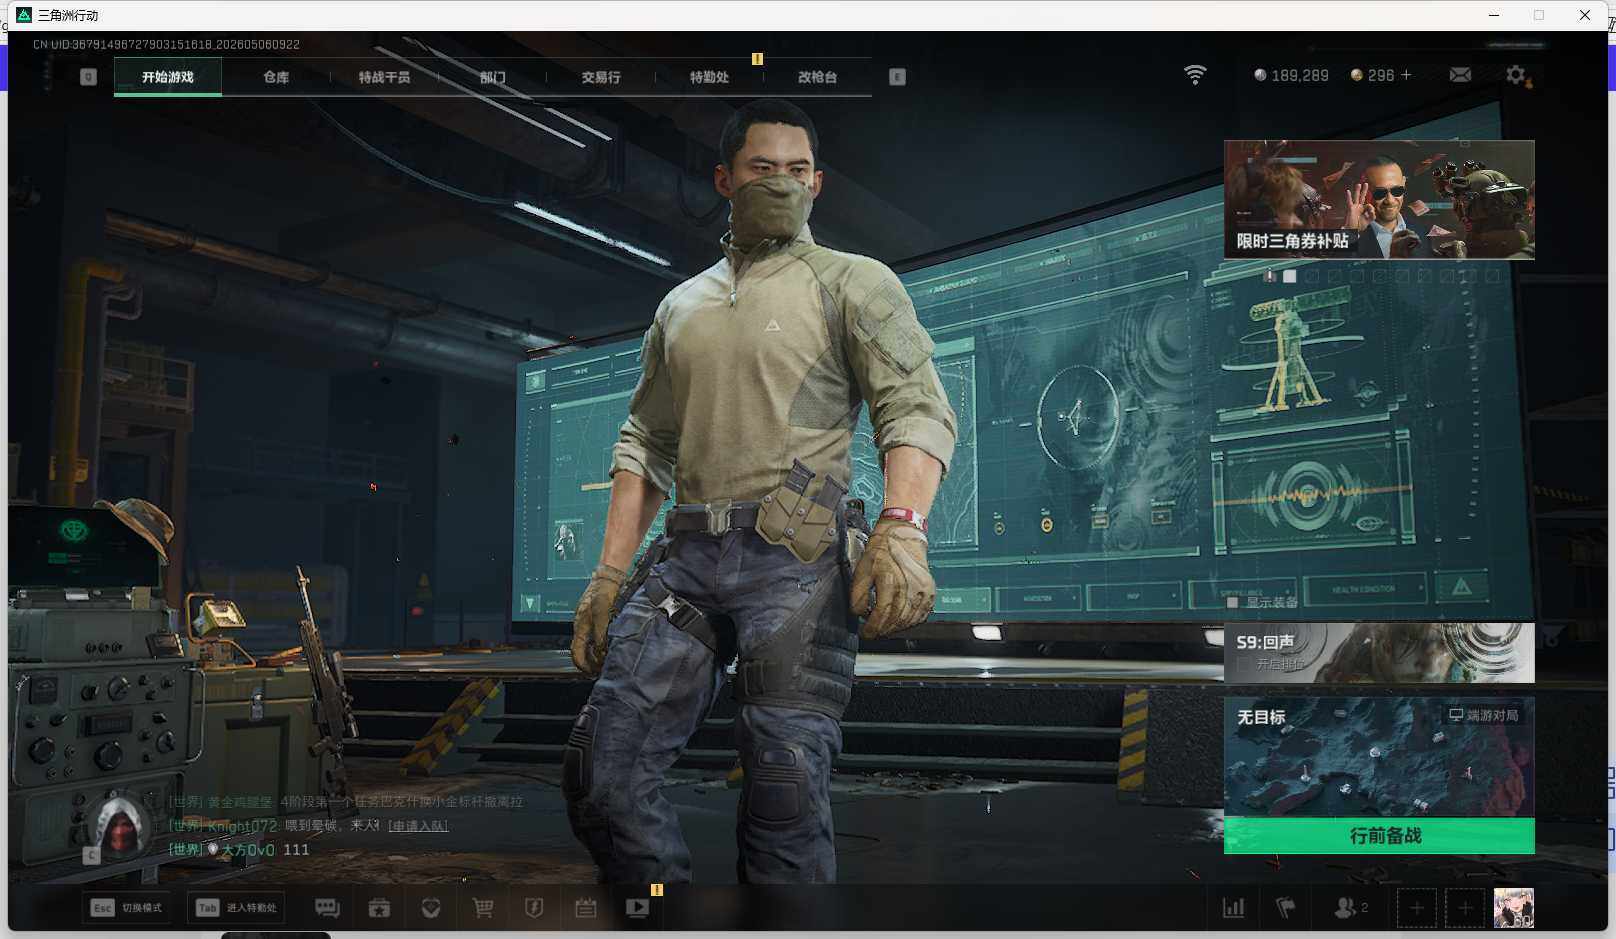Click the E next-tab key icon
Screen dimensions: 1616x939
(897, 77)
